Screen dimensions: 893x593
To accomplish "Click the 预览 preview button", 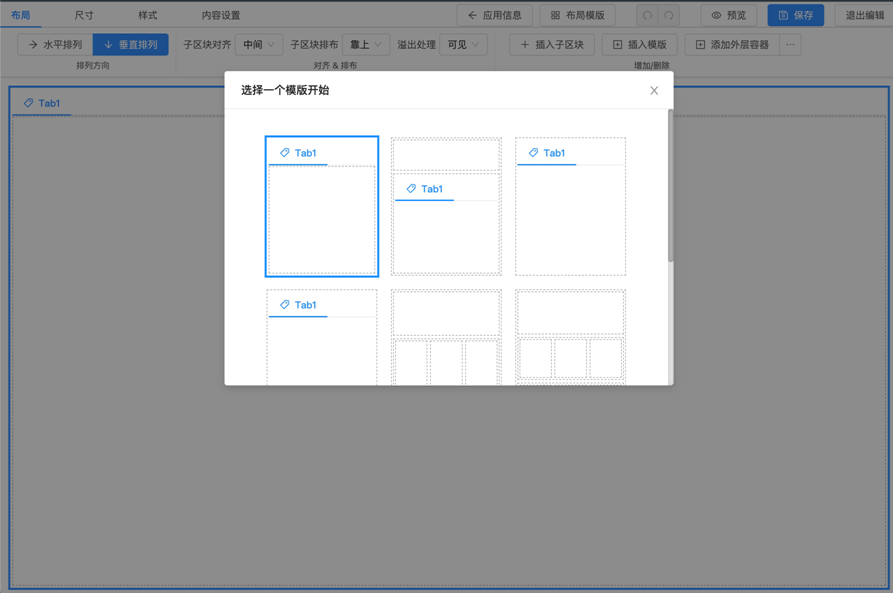I will (x=728, y=15).
